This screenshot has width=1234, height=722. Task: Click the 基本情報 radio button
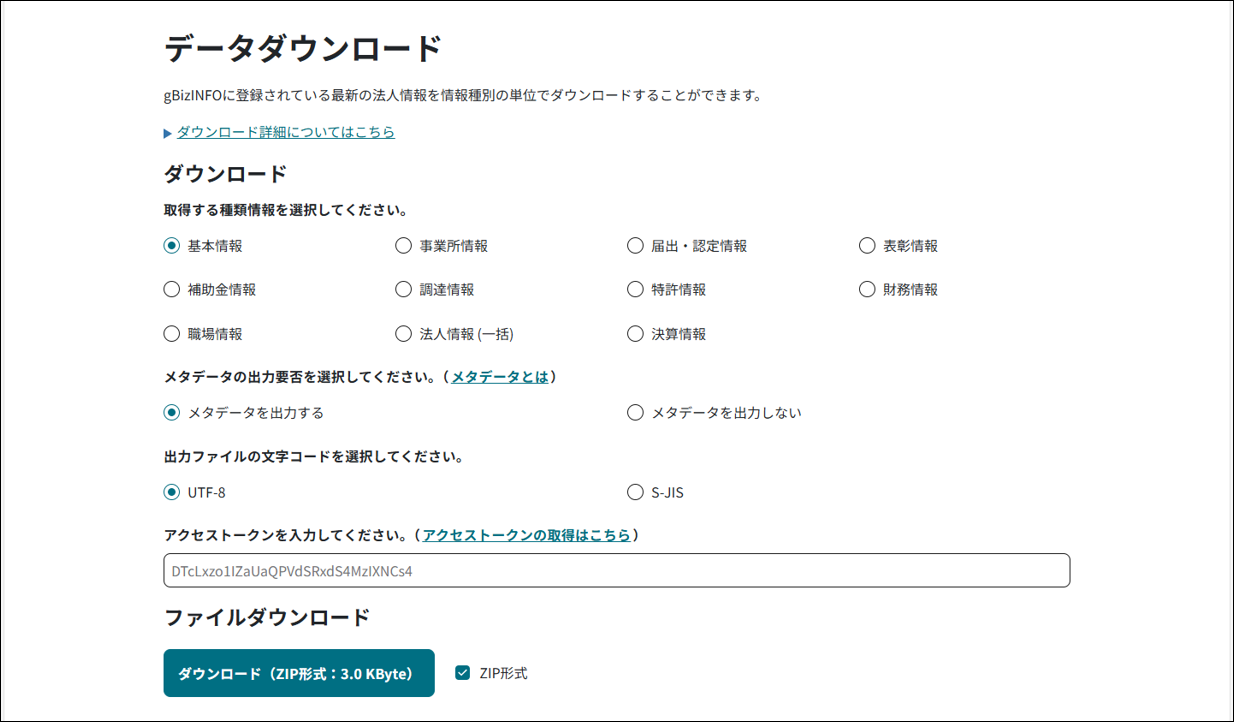click(172, 244)
